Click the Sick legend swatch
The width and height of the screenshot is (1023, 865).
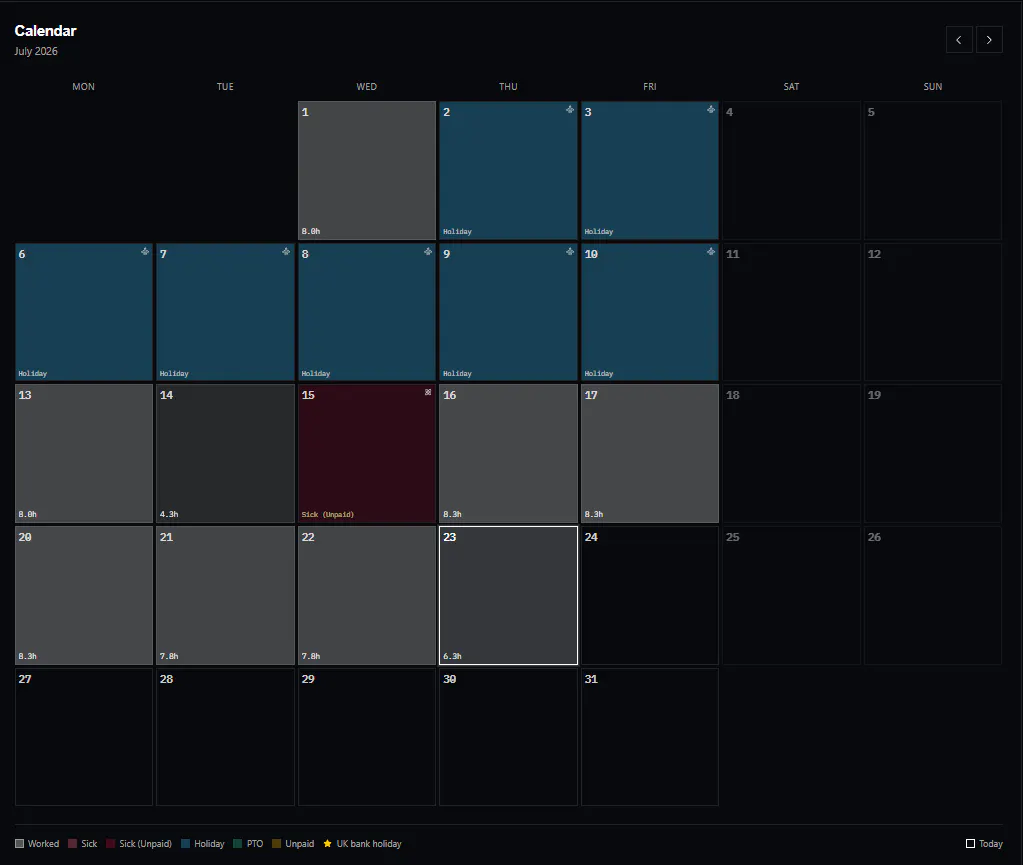[x=72, y=843]
